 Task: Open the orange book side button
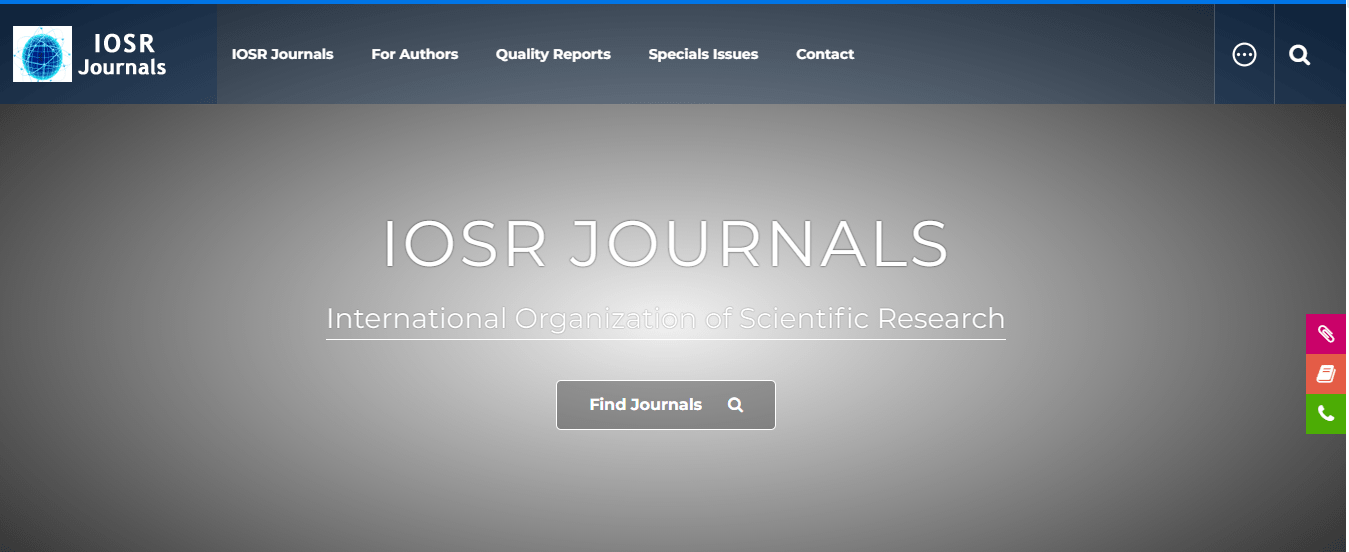tap(1326, 374)
